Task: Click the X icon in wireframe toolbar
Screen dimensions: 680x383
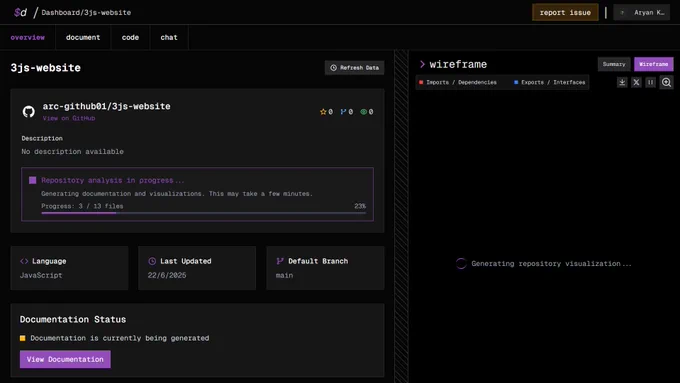Action: click(636, 82)
